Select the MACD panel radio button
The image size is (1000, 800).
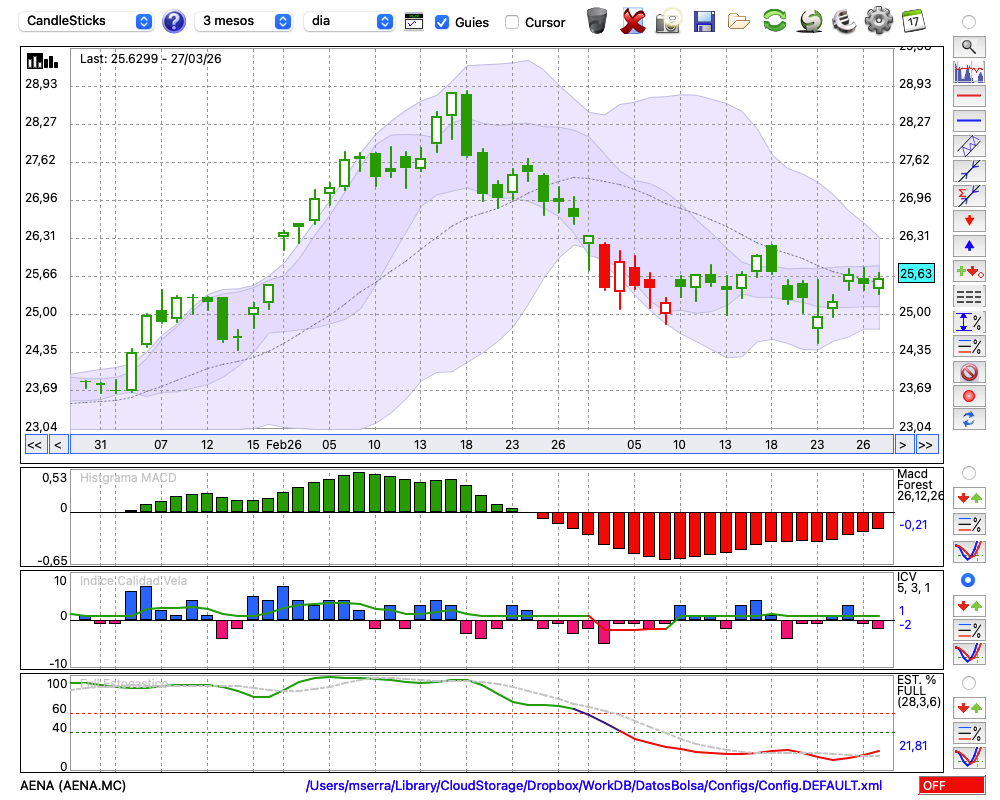[x=968, y=472]
